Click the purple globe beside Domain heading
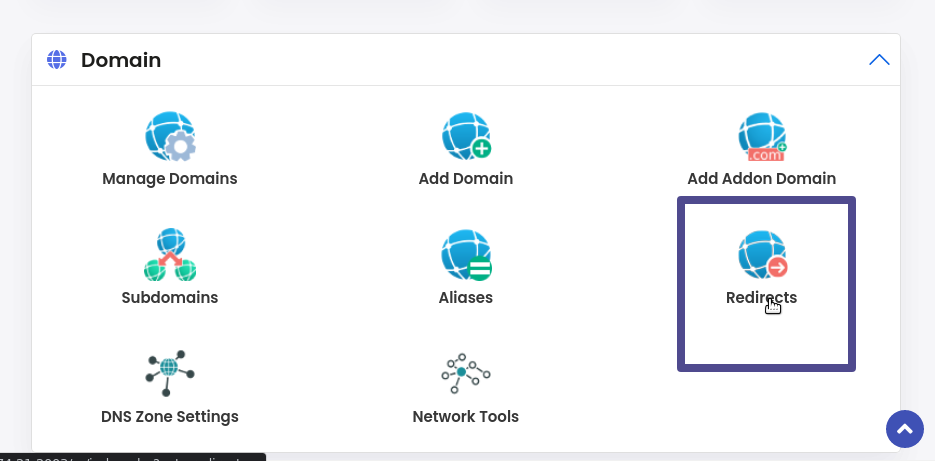935x461 pixels. (x=57, y=60)
